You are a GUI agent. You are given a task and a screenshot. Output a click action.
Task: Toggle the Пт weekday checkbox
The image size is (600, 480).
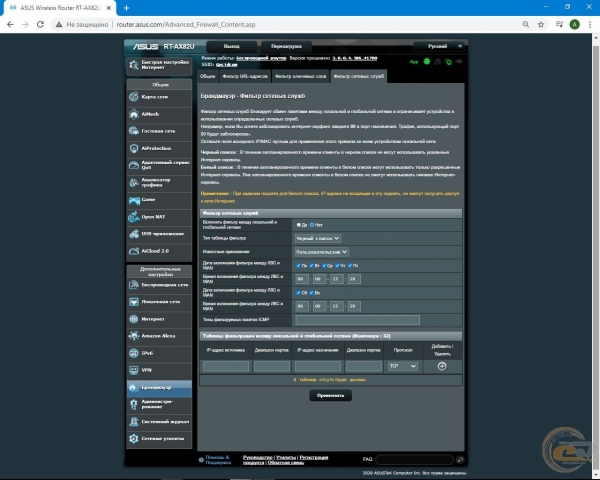[x=350, y=265]
